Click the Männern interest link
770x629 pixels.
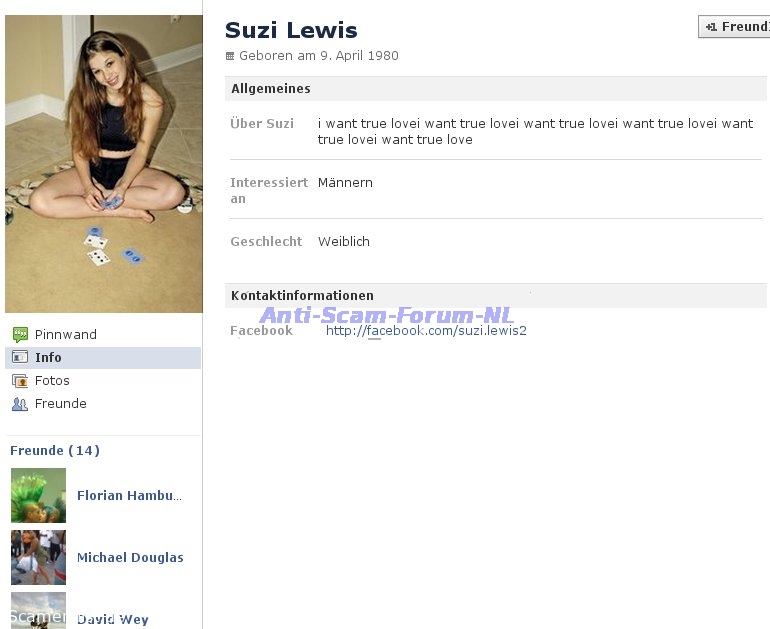click(x=345, y=183)
